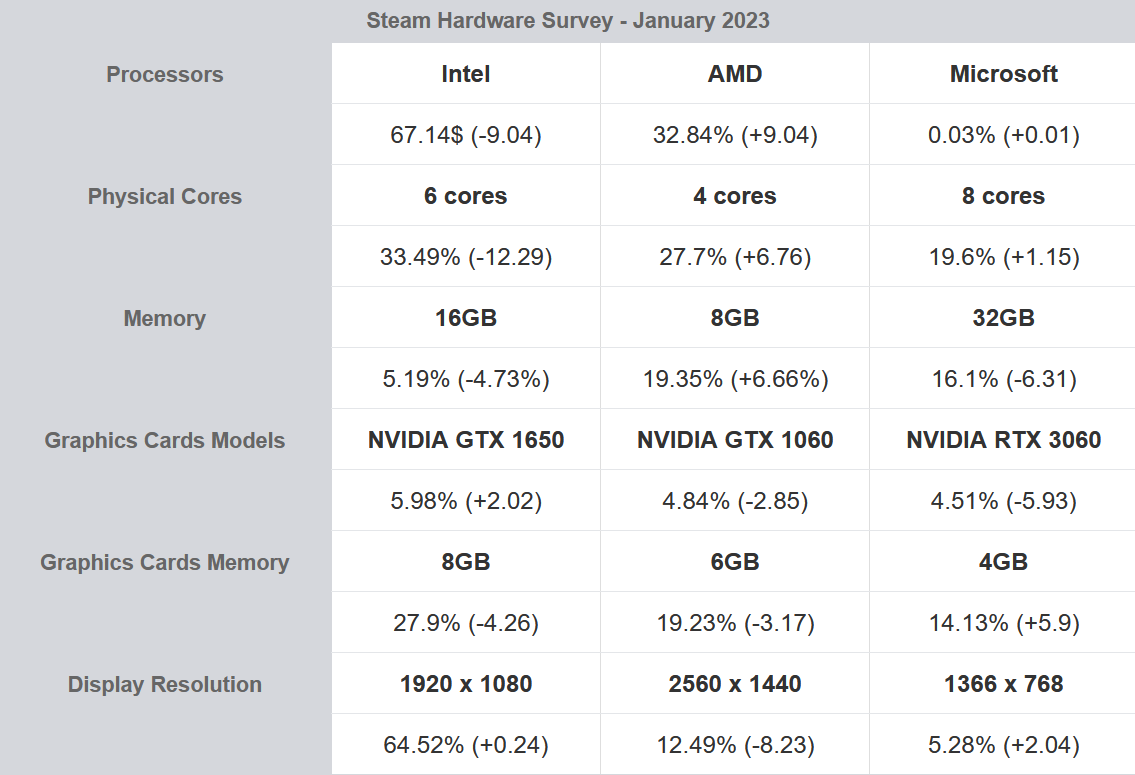The image size is (1135, 775).
Task: Click the NVIDIA RTX 3060 cell
Action: pos(1003,440)
